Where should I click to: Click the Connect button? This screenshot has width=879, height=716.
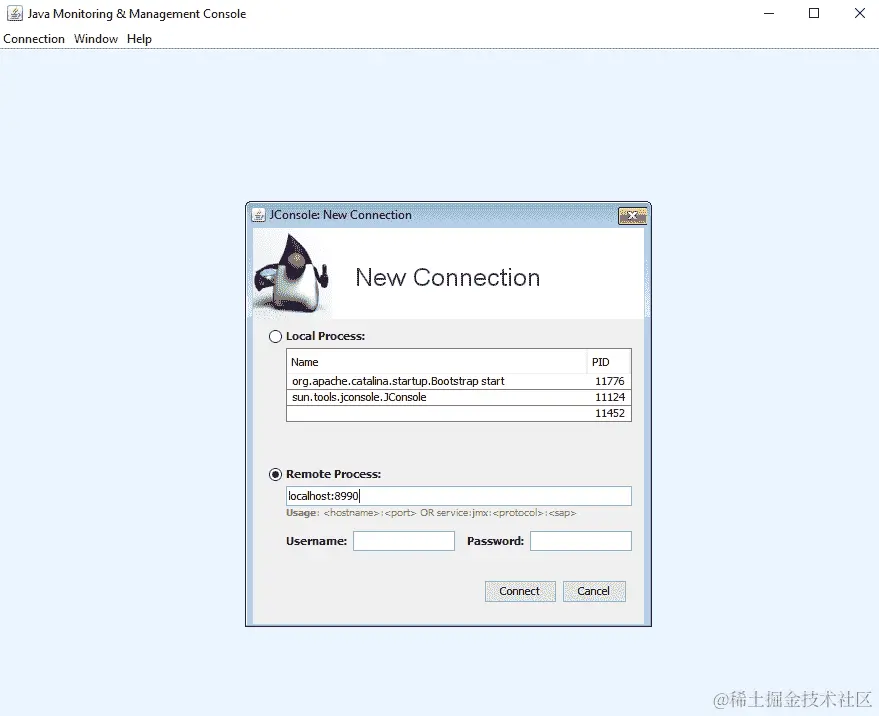(520, 591)
